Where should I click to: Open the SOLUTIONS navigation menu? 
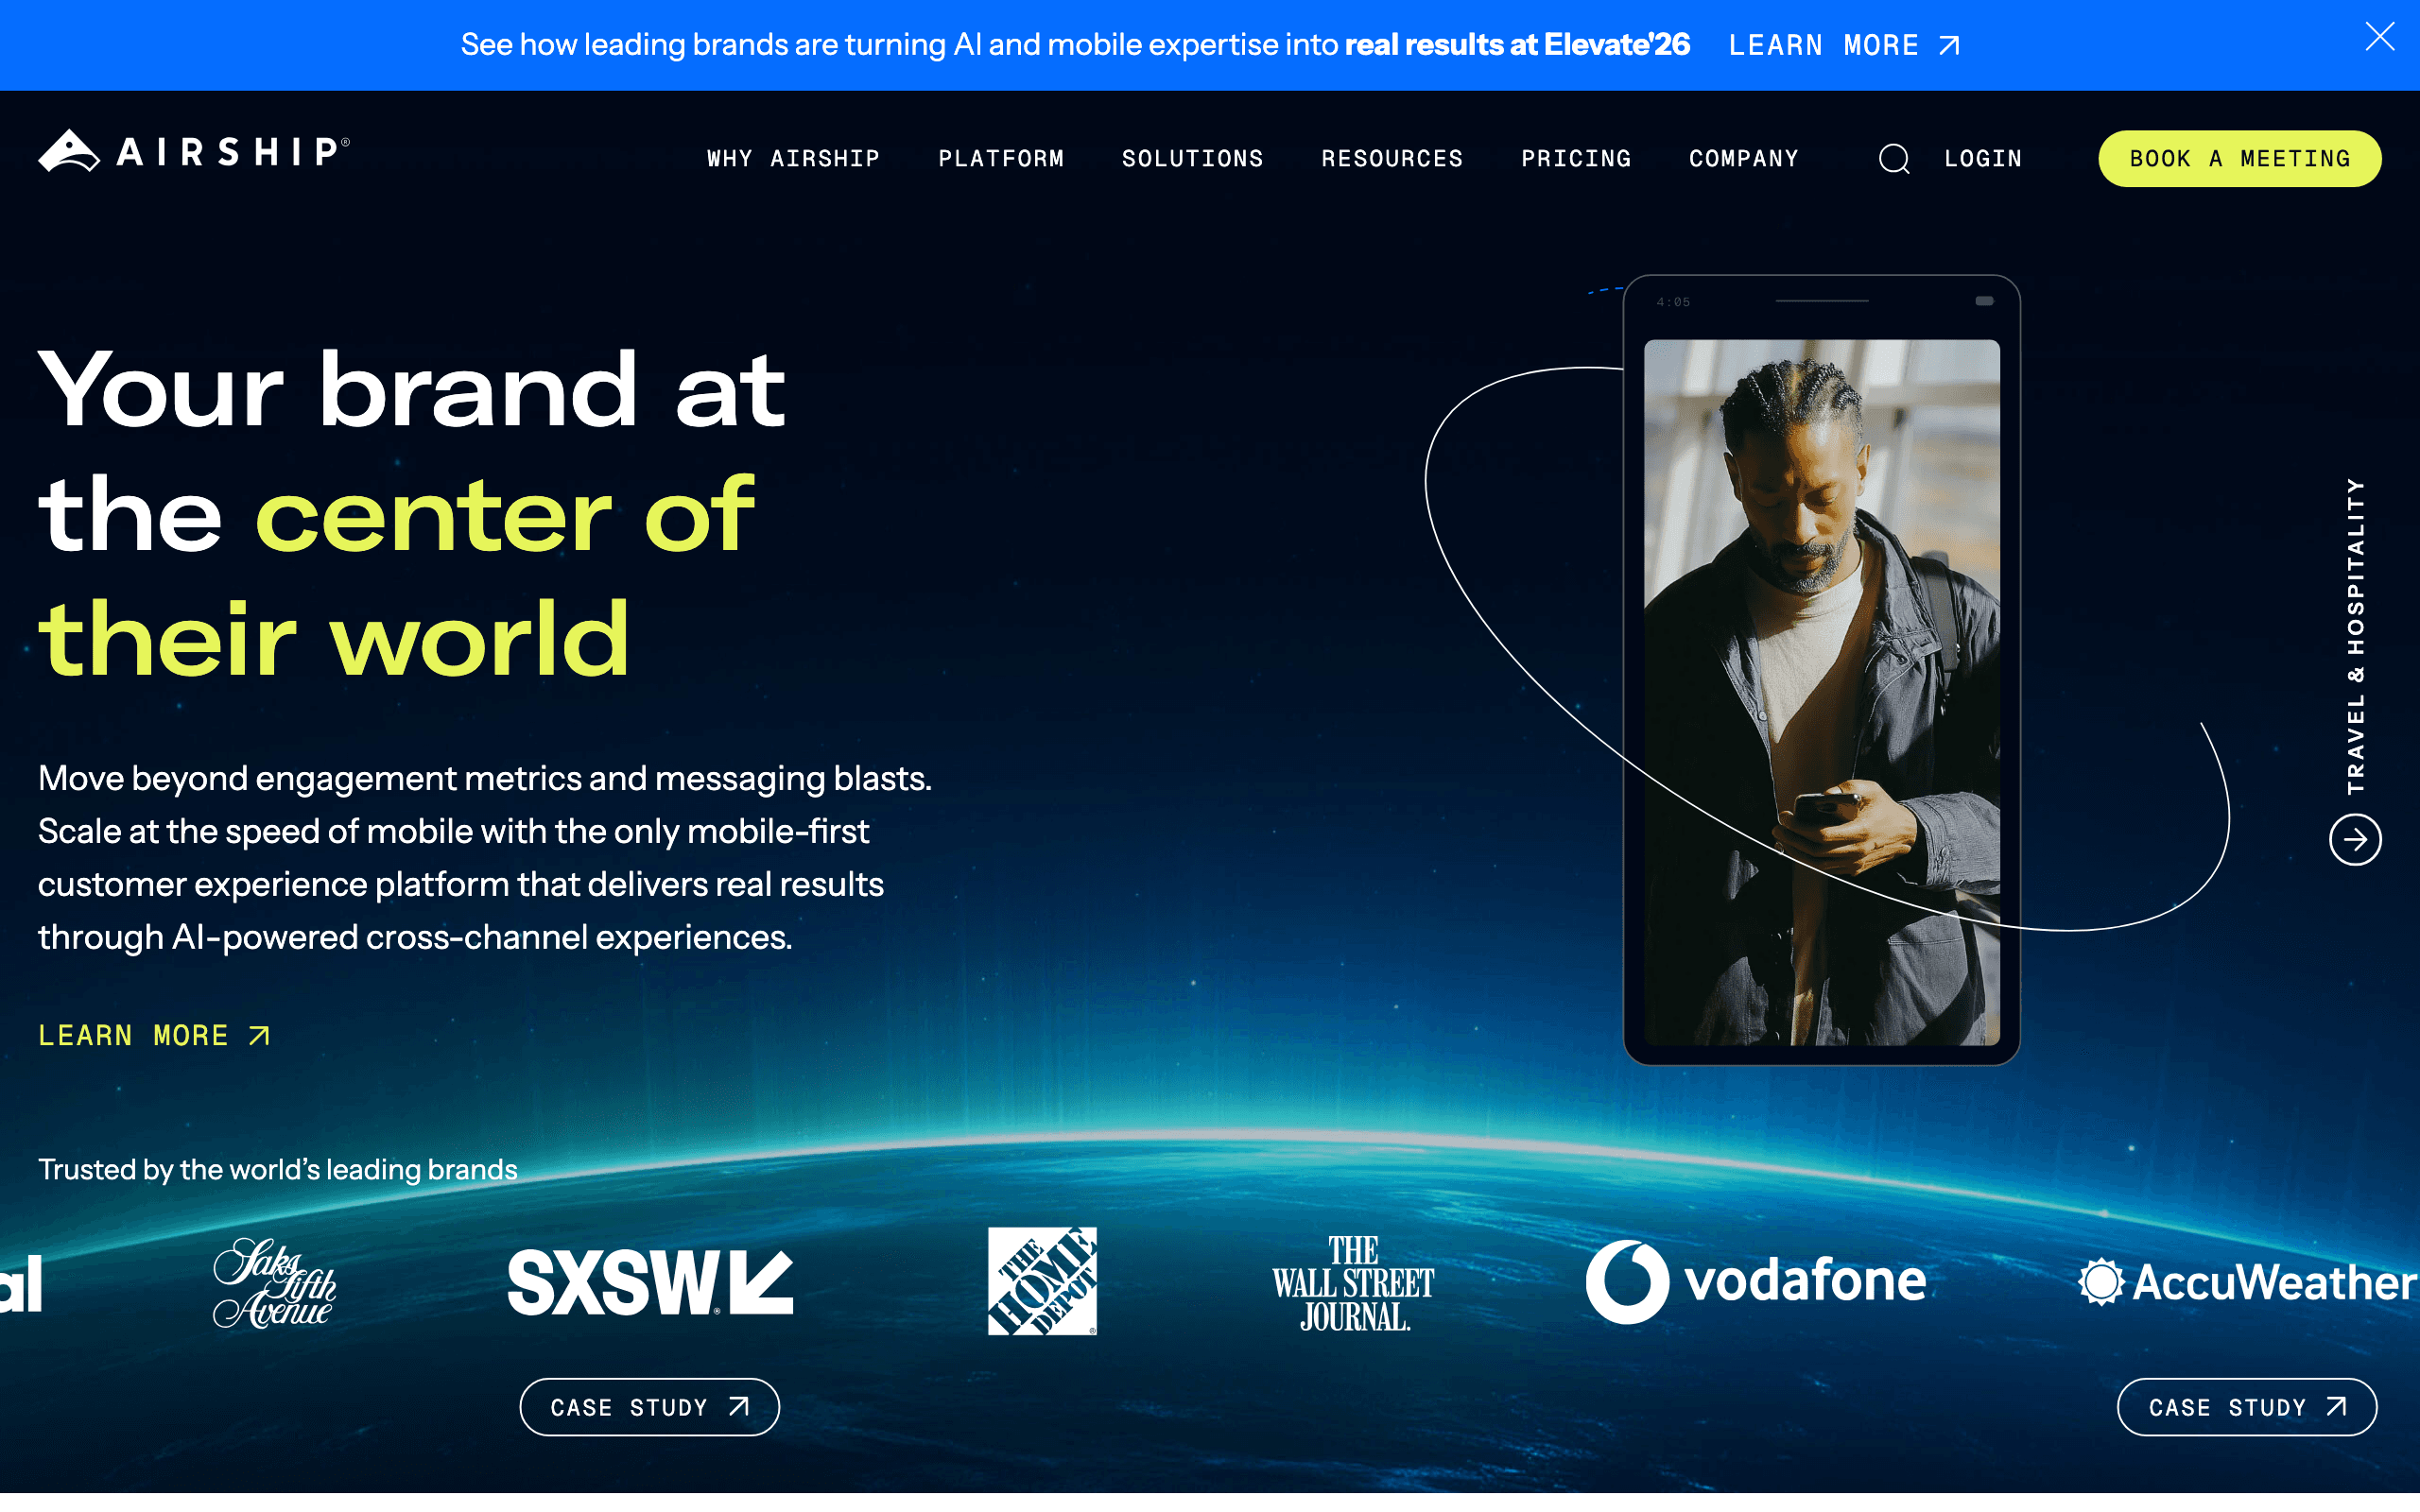[1192, 158]
